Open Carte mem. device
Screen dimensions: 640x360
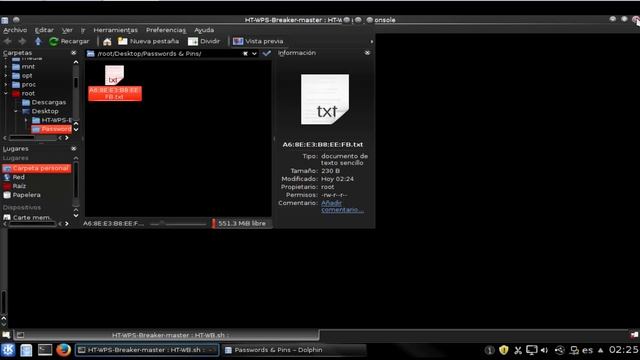pos(27,218)
